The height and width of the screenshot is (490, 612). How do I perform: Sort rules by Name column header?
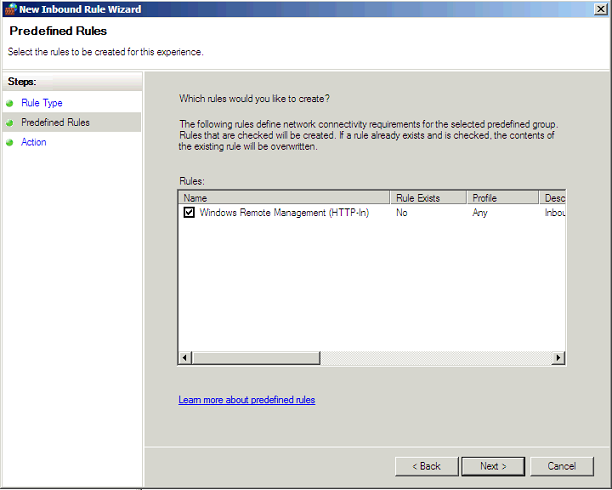coord(284,198)
